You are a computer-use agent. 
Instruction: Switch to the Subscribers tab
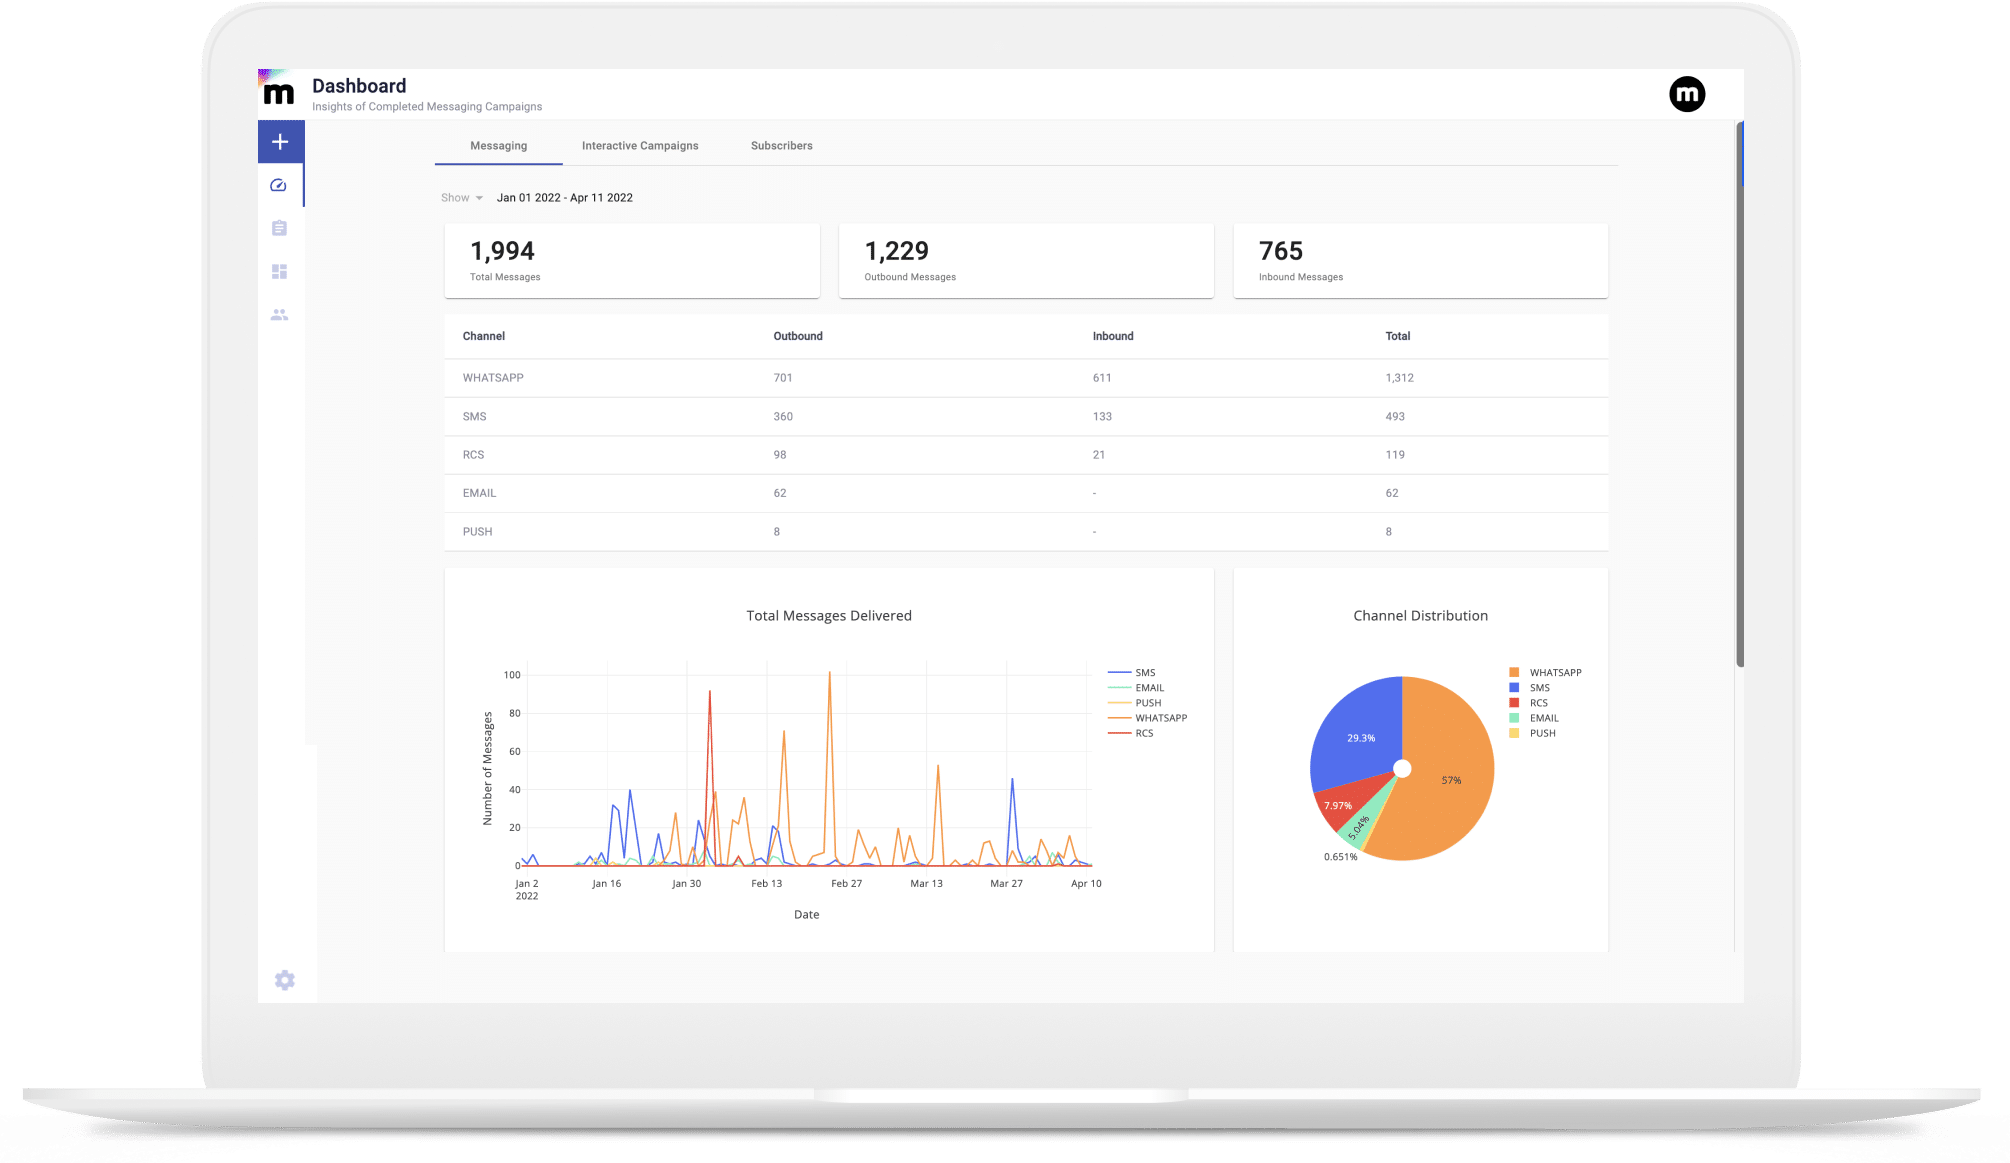pos(781,146)
